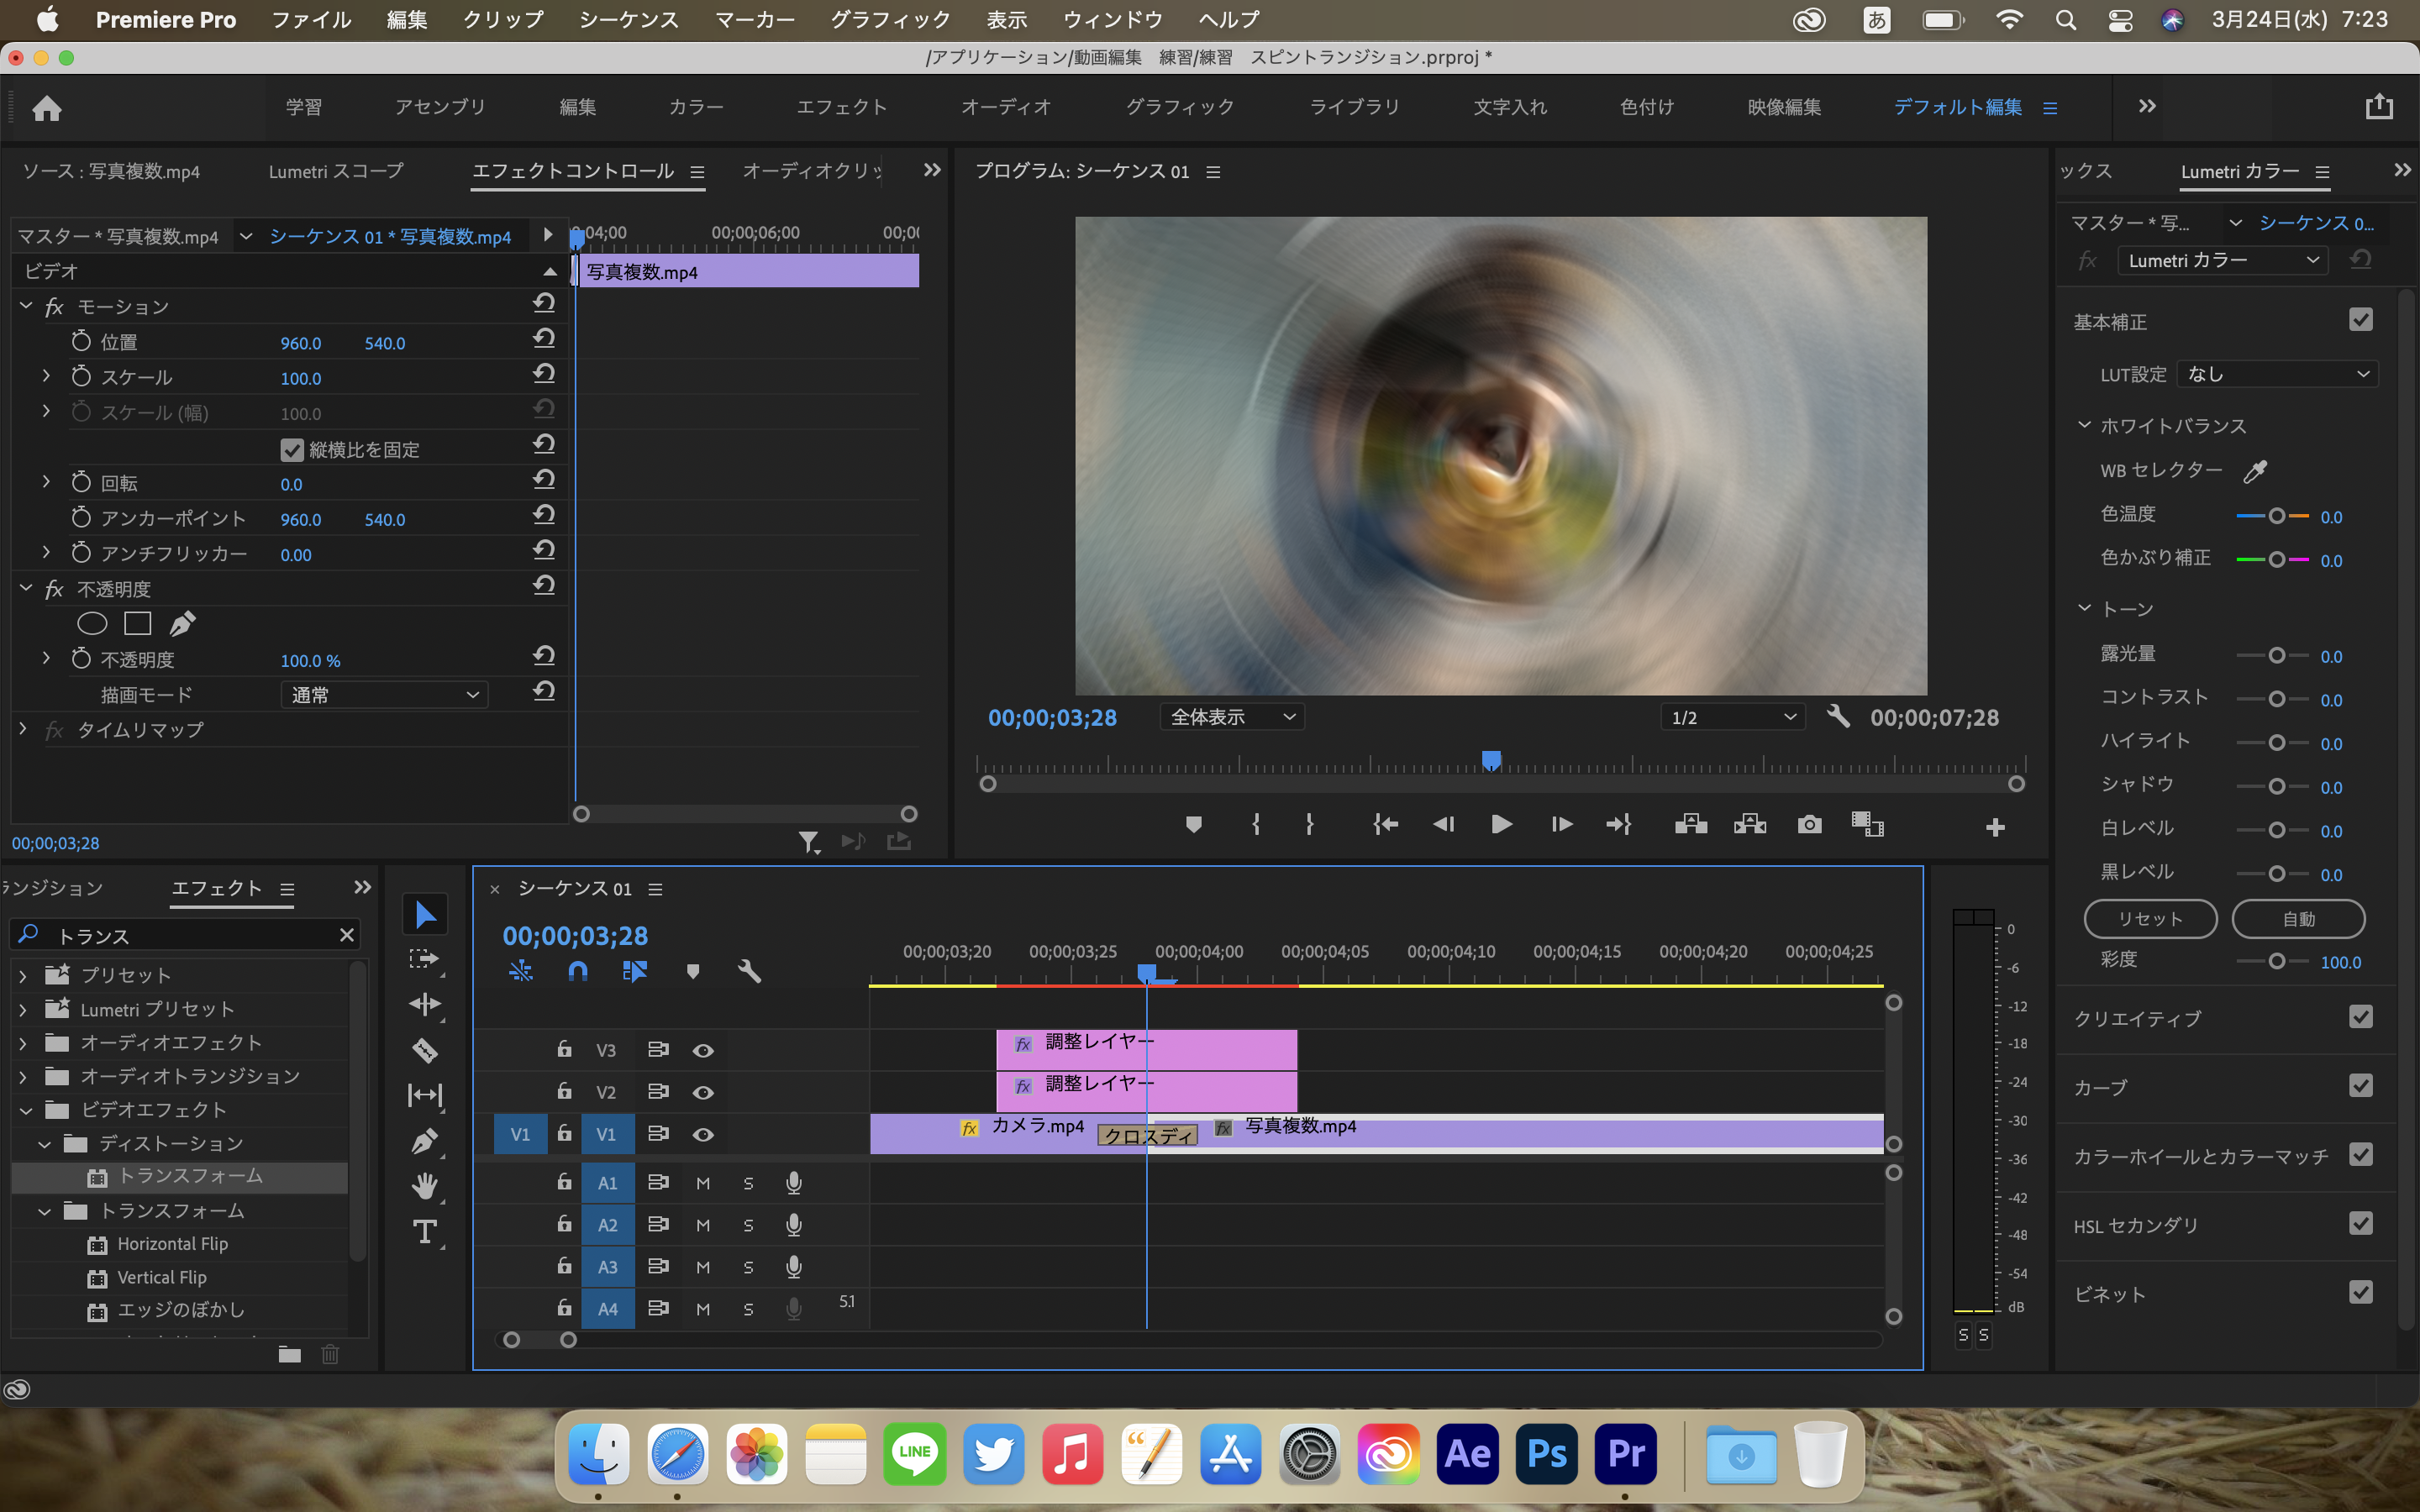Switch to the エフェクト workspace tab
Viewport: 2420px width, 1512px height.
coord(841,107)
